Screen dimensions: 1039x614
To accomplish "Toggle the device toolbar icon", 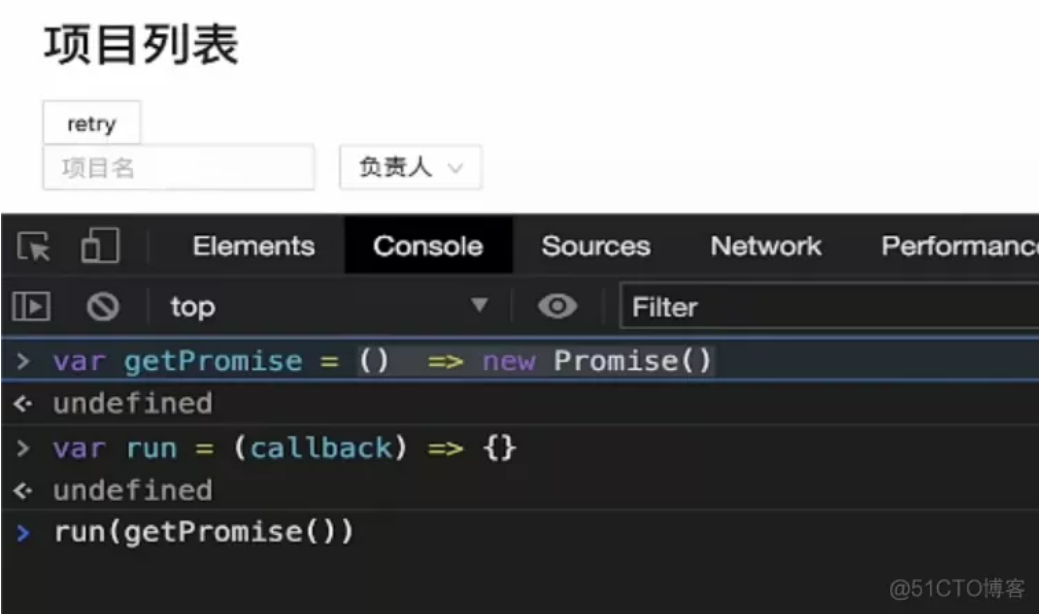I will [x=98, y=246].
